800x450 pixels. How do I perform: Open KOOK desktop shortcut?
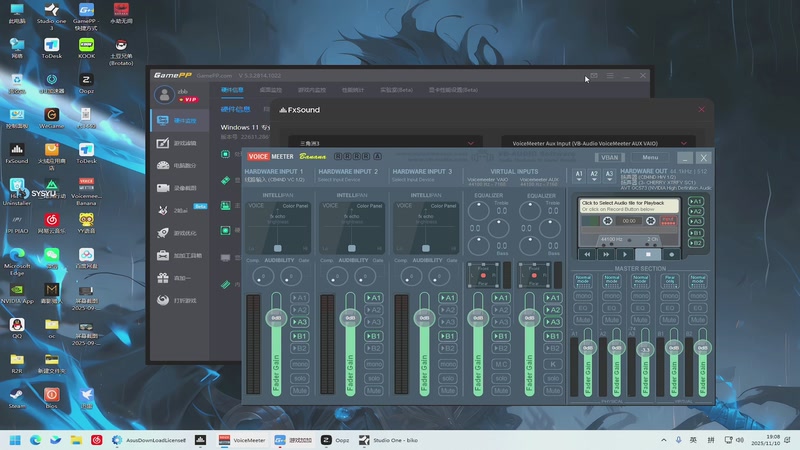[x=86, y=48]
